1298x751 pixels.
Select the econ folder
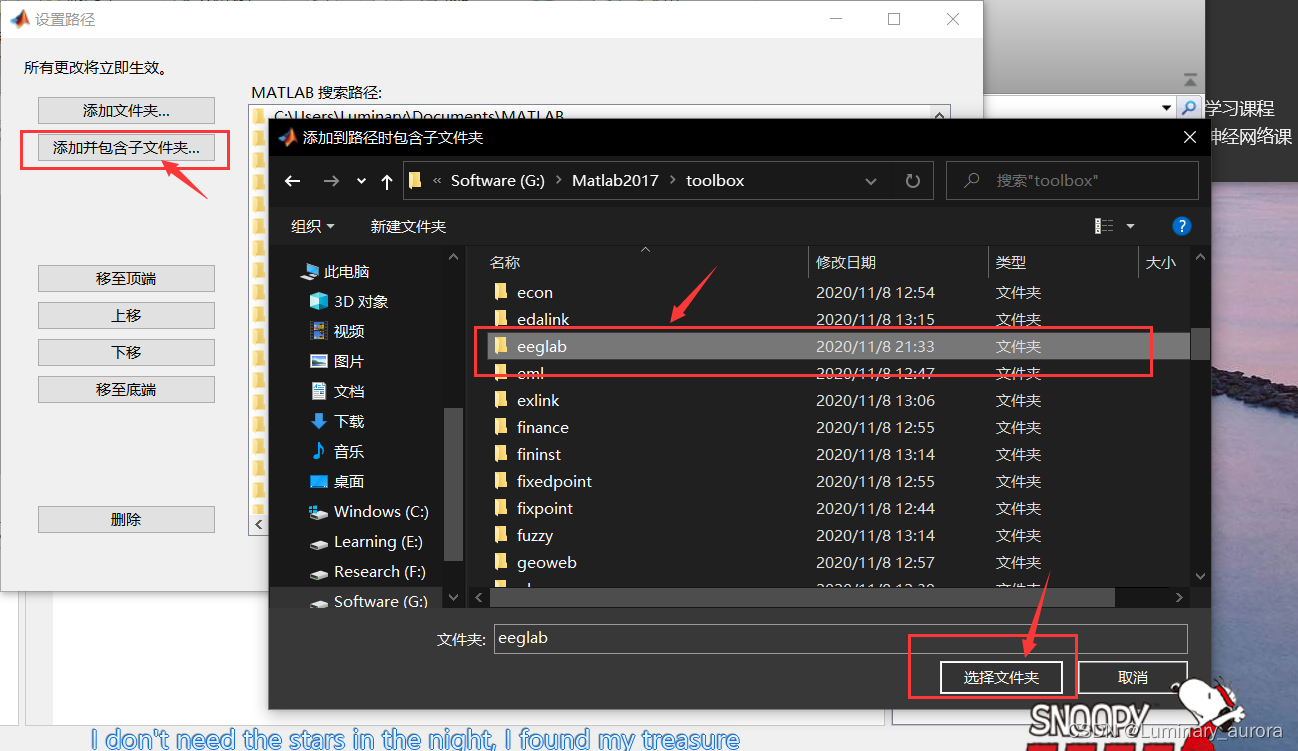(535, 292)
